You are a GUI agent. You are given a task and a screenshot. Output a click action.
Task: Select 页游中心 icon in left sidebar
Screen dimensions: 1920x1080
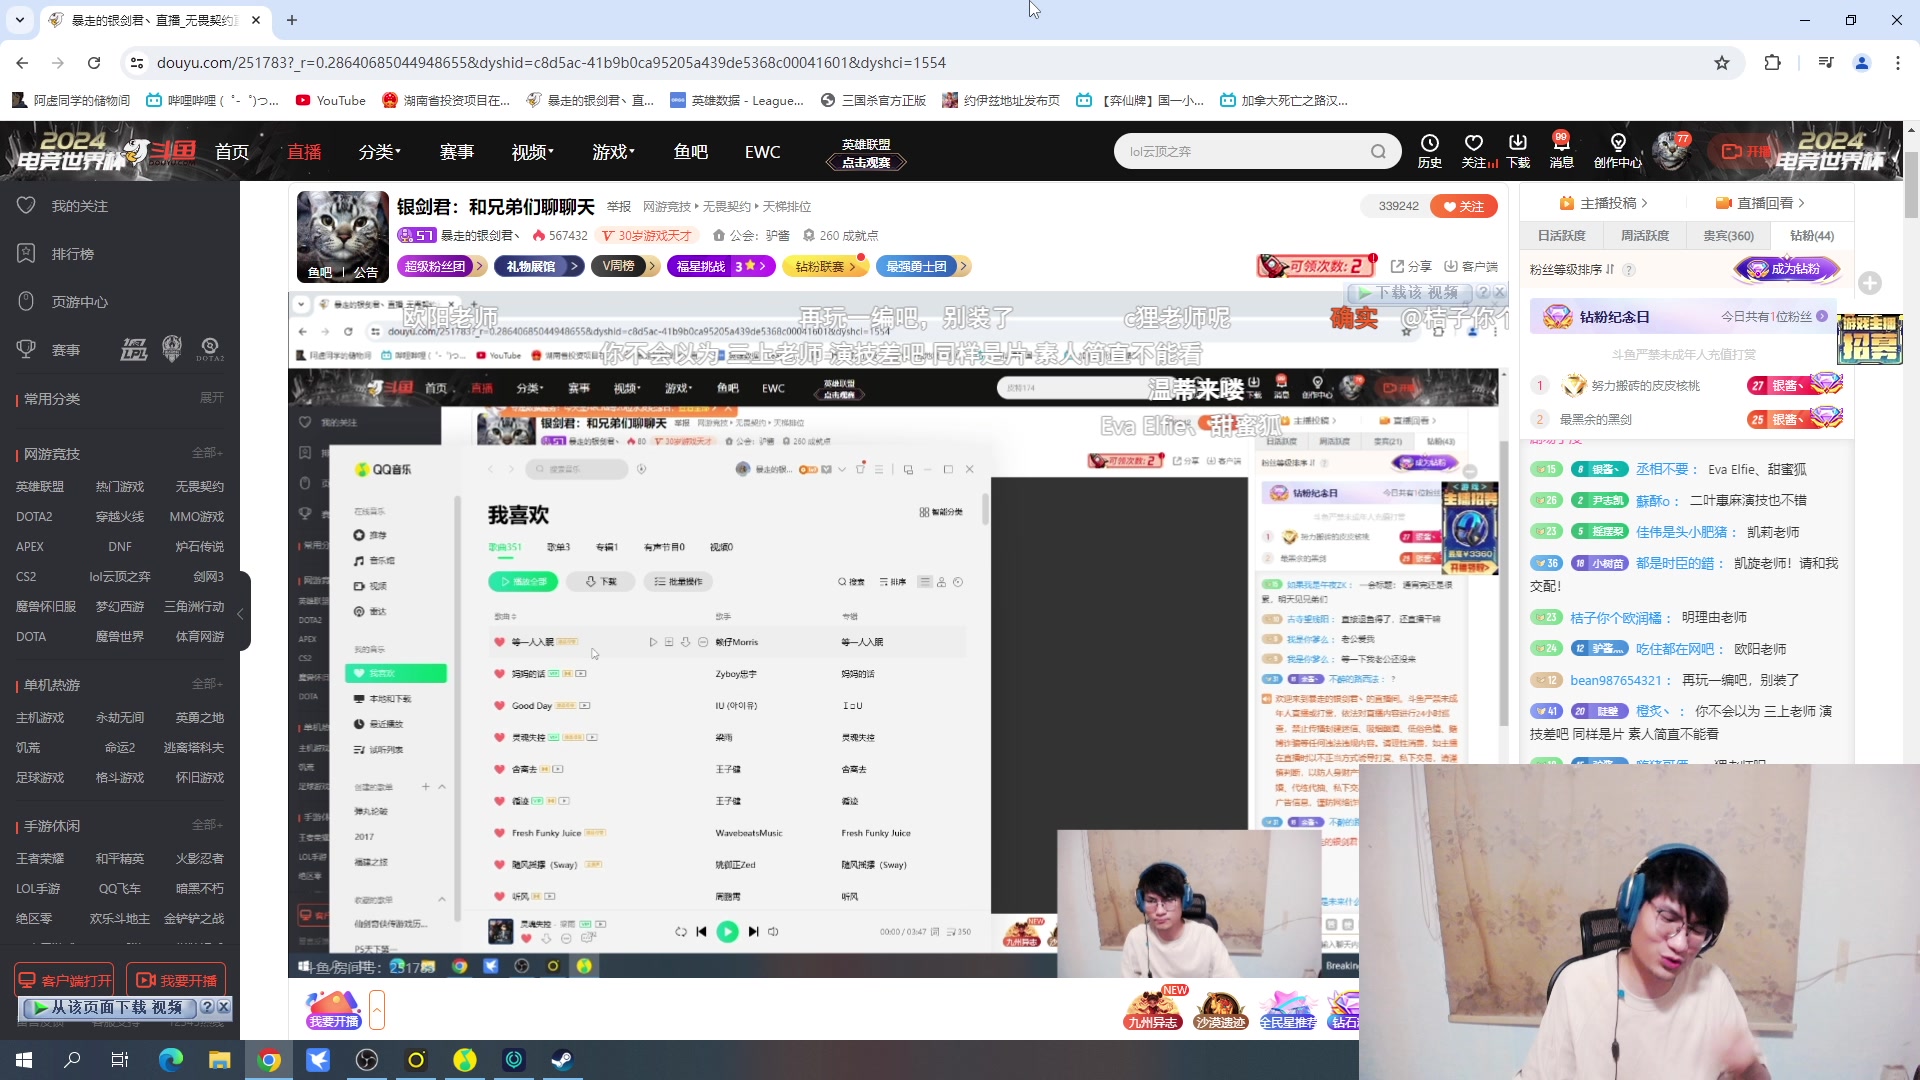27,301
